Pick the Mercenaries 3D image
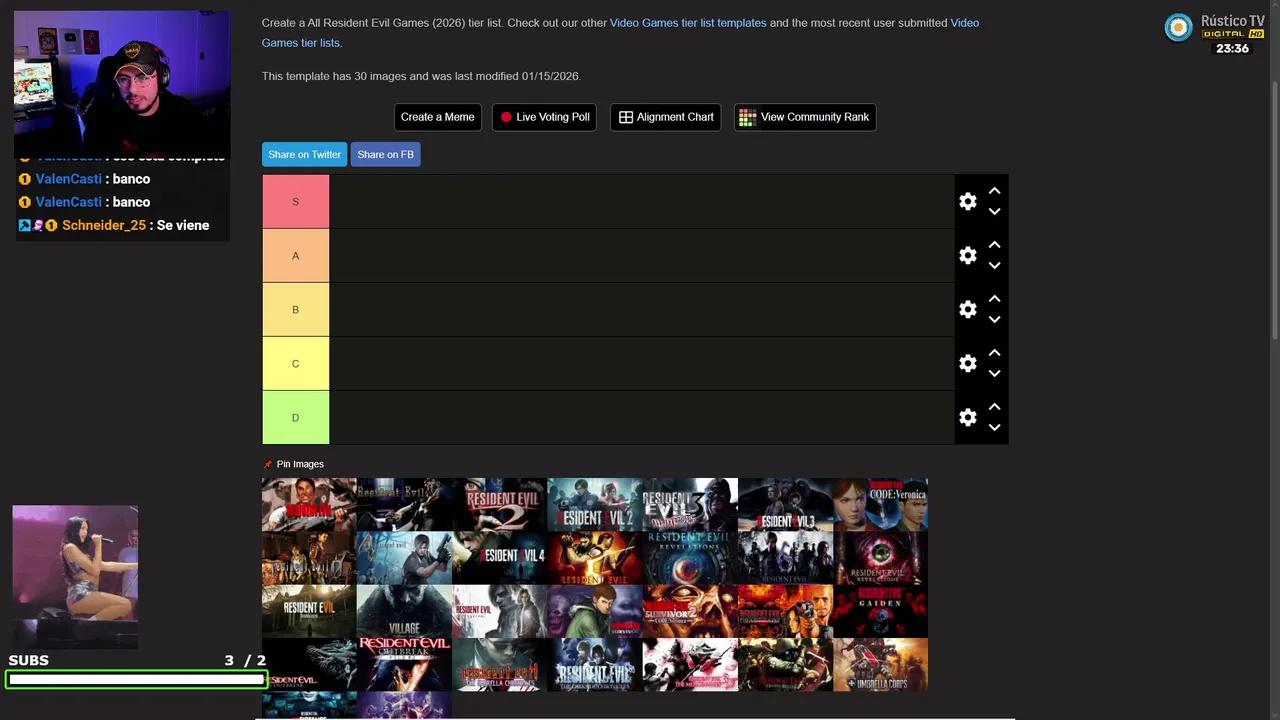 [689, 665]
